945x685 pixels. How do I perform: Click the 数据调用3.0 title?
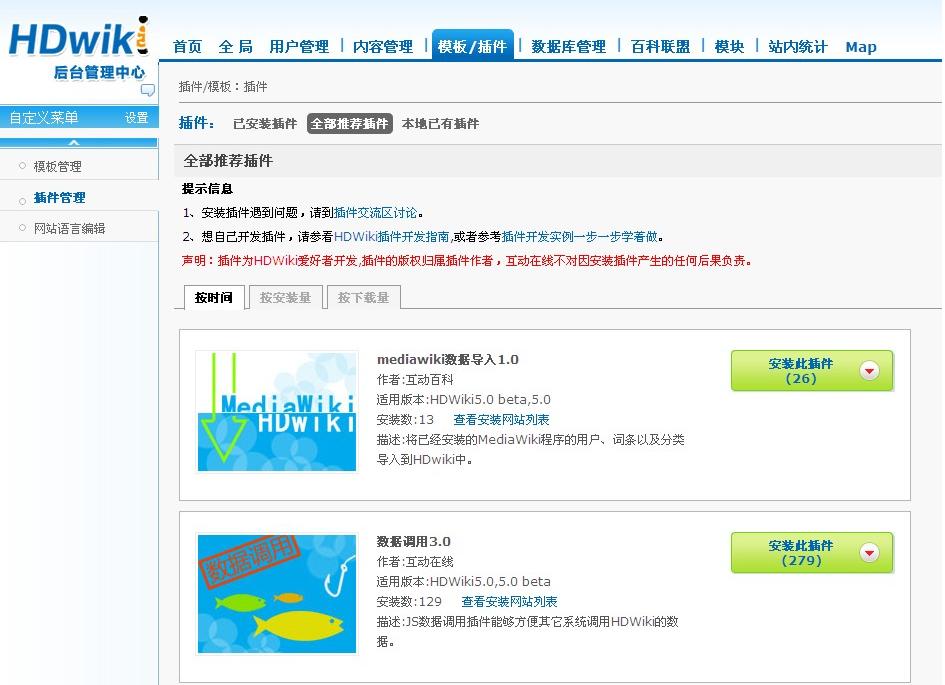click(413, 542)
